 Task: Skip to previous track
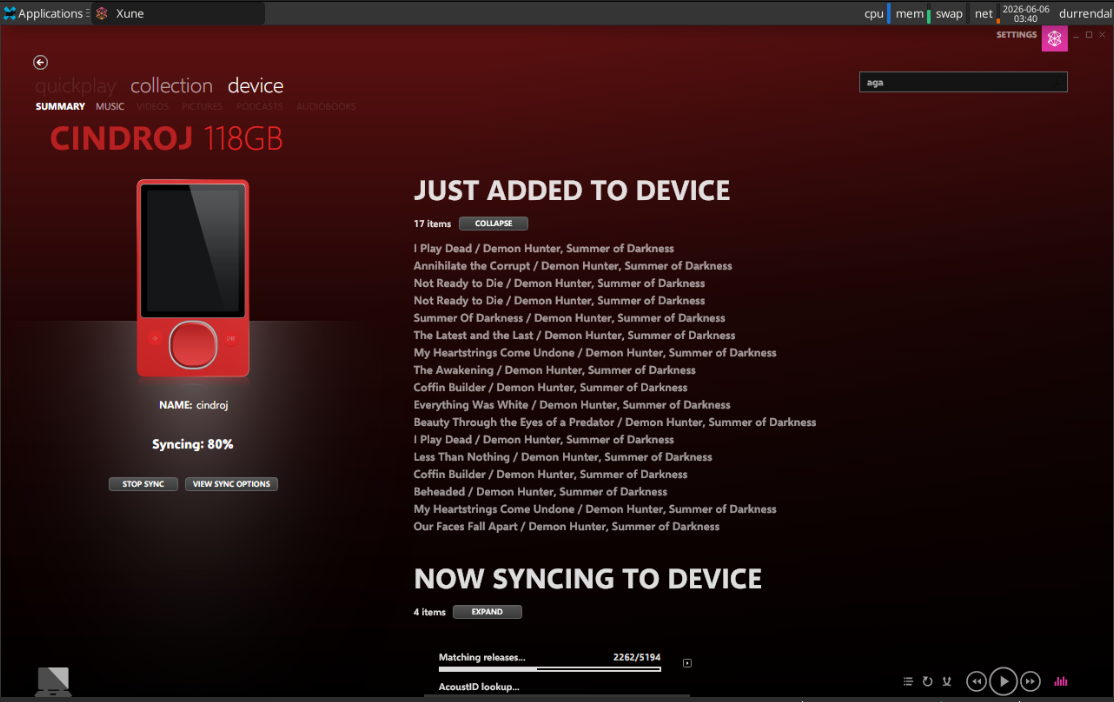click(976, 681)
